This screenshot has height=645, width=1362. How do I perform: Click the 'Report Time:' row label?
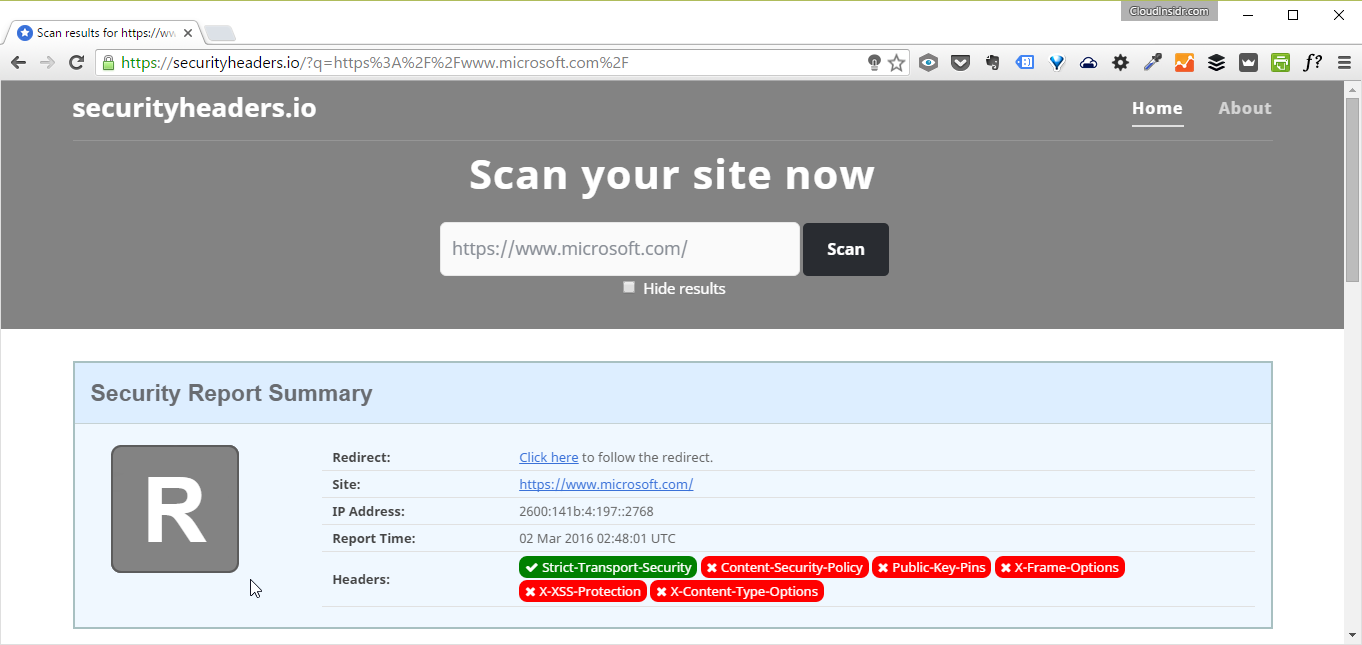click(373, 538)
